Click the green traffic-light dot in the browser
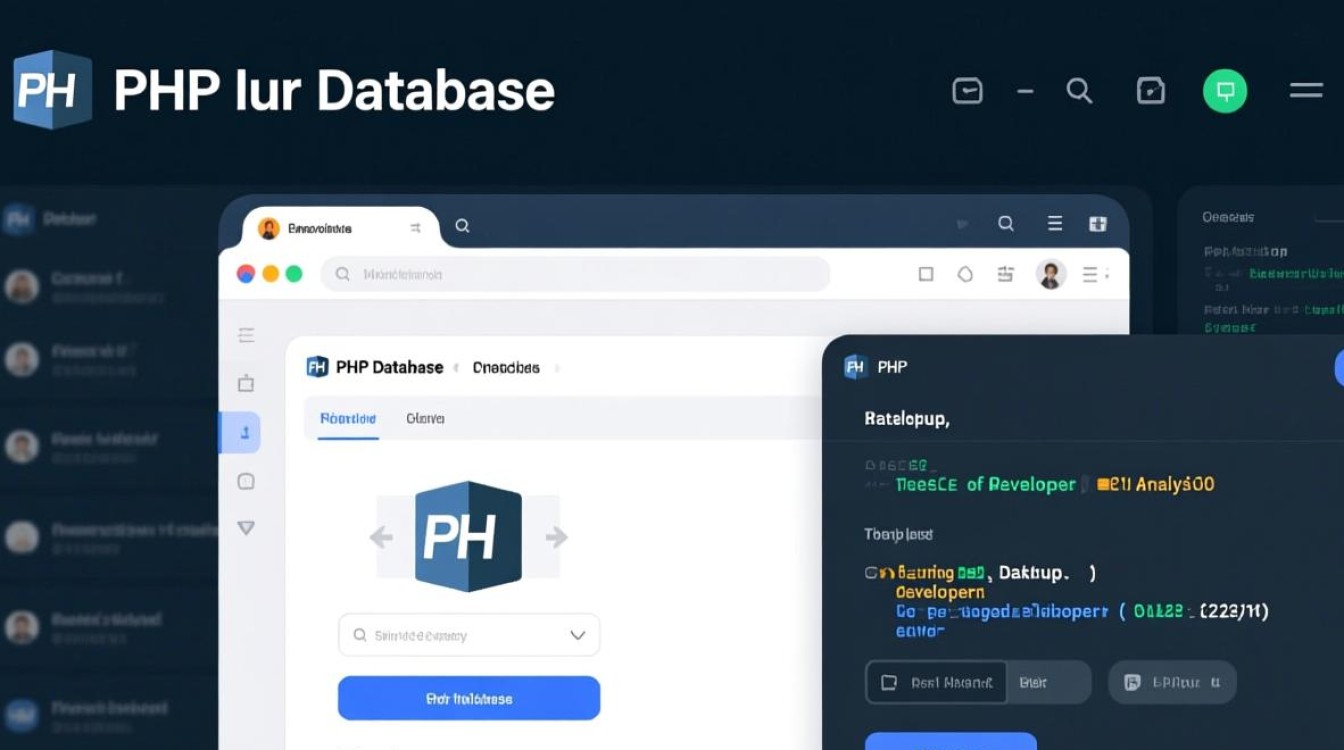 coord(293,273)
